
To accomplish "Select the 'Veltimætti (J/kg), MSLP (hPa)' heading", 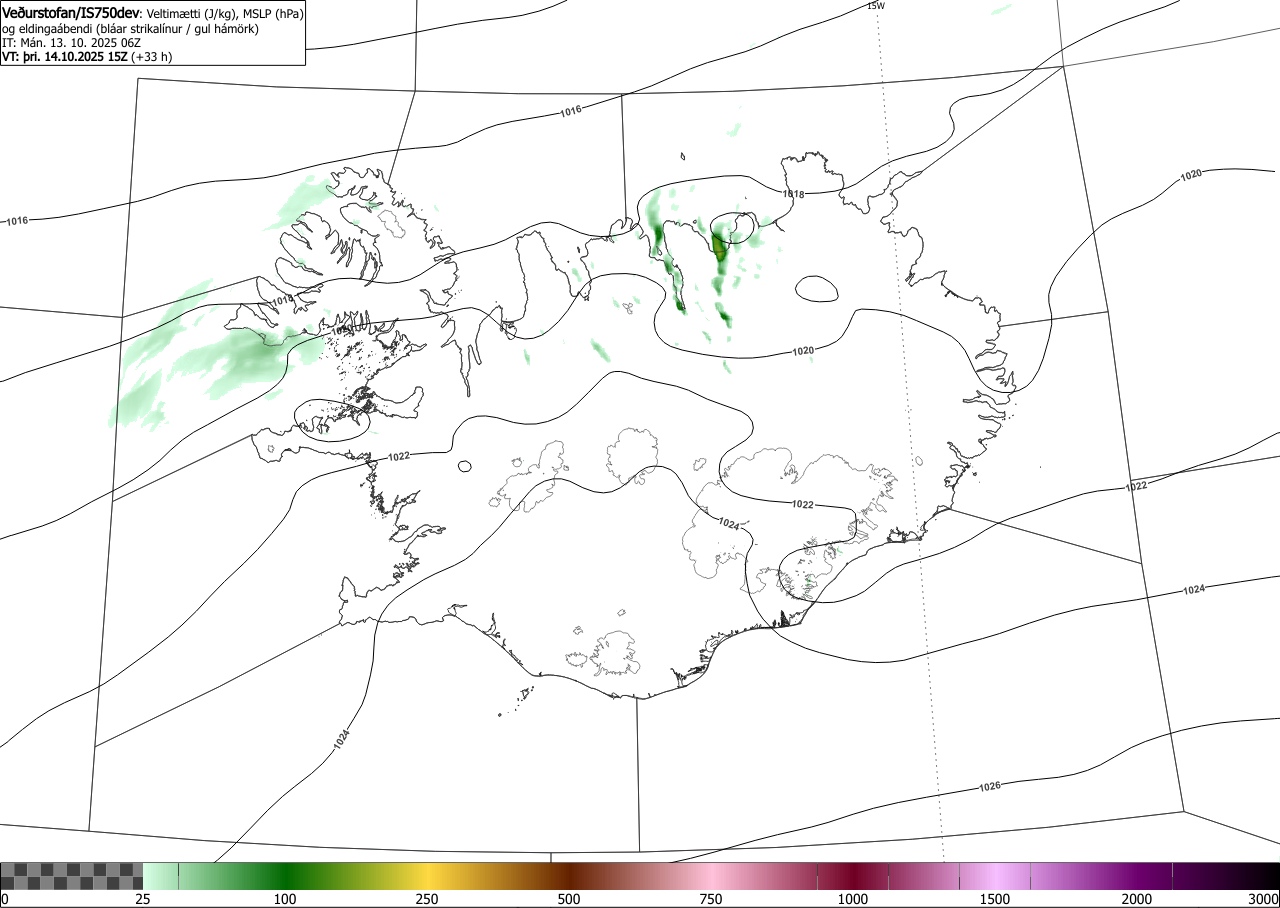I will coord(225,14).
